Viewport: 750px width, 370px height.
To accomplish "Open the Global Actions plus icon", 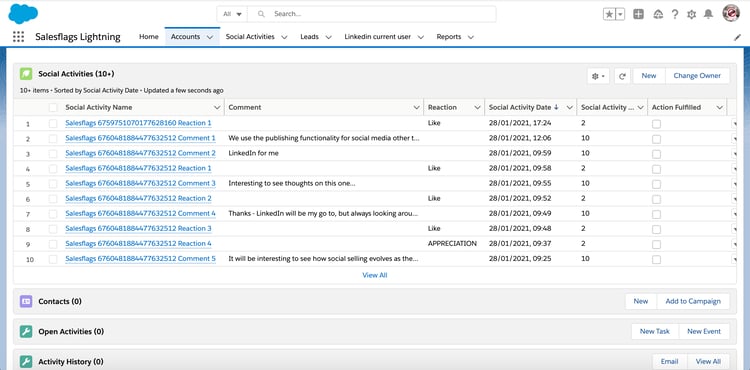I will coord(638,14).
